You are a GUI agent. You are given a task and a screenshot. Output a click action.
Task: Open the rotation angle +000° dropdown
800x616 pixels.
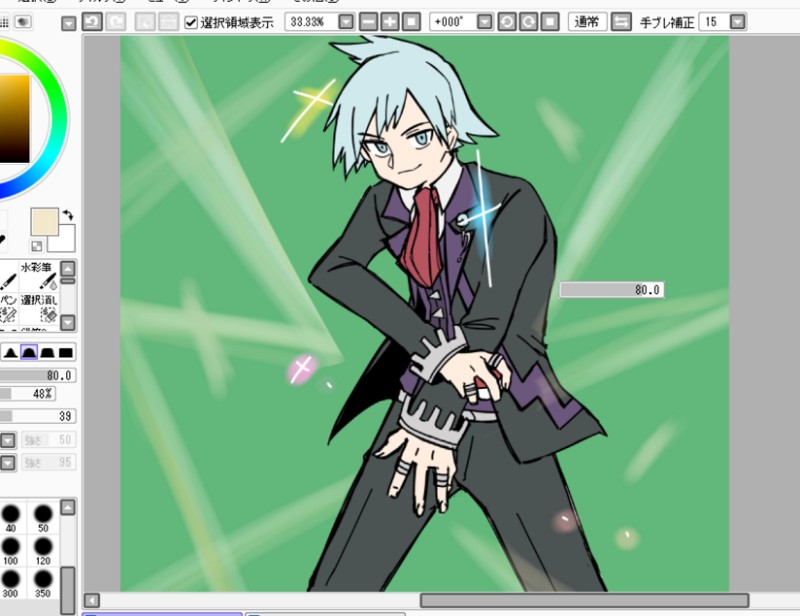point(485,22)
